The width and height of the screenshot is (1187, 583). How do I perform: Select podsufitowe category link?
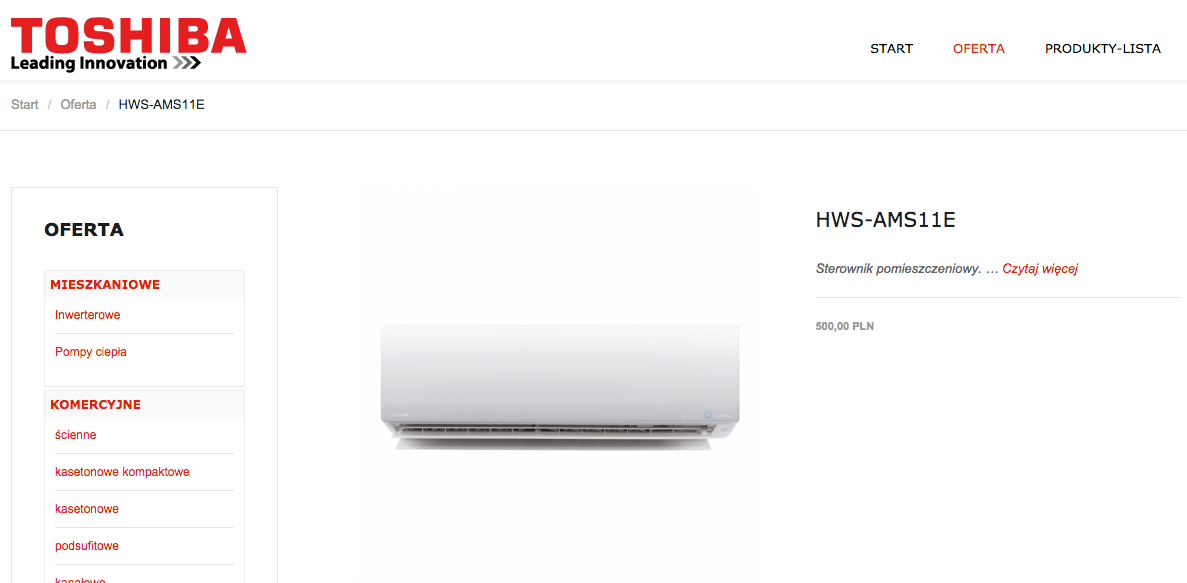click(x=87, y=546)
